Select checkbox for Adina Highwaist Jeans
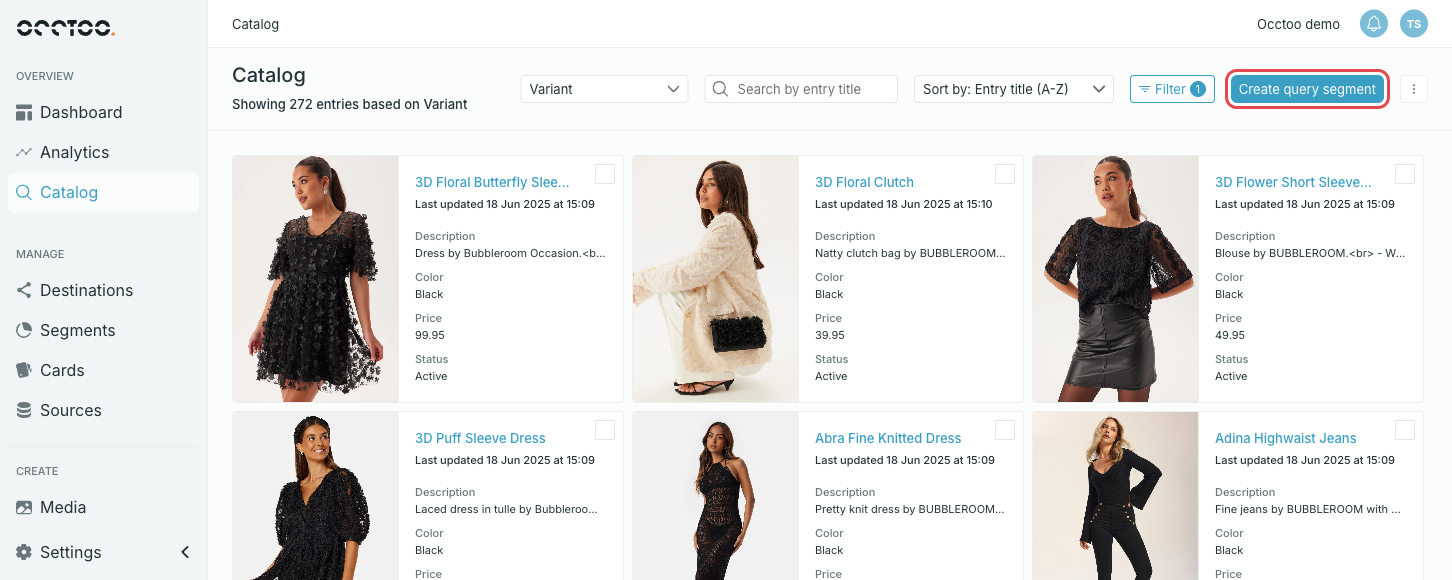Image resolution: width=1452 pixels, height=580 pixels. click(1405, 430)
